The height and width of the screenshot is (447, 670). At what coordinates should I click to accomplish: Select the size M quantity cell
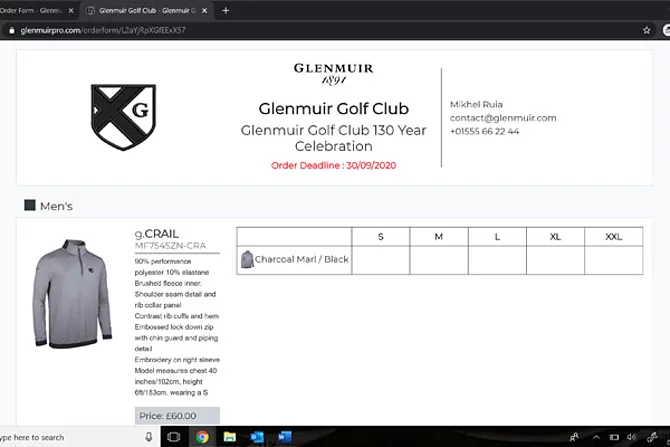439,260
